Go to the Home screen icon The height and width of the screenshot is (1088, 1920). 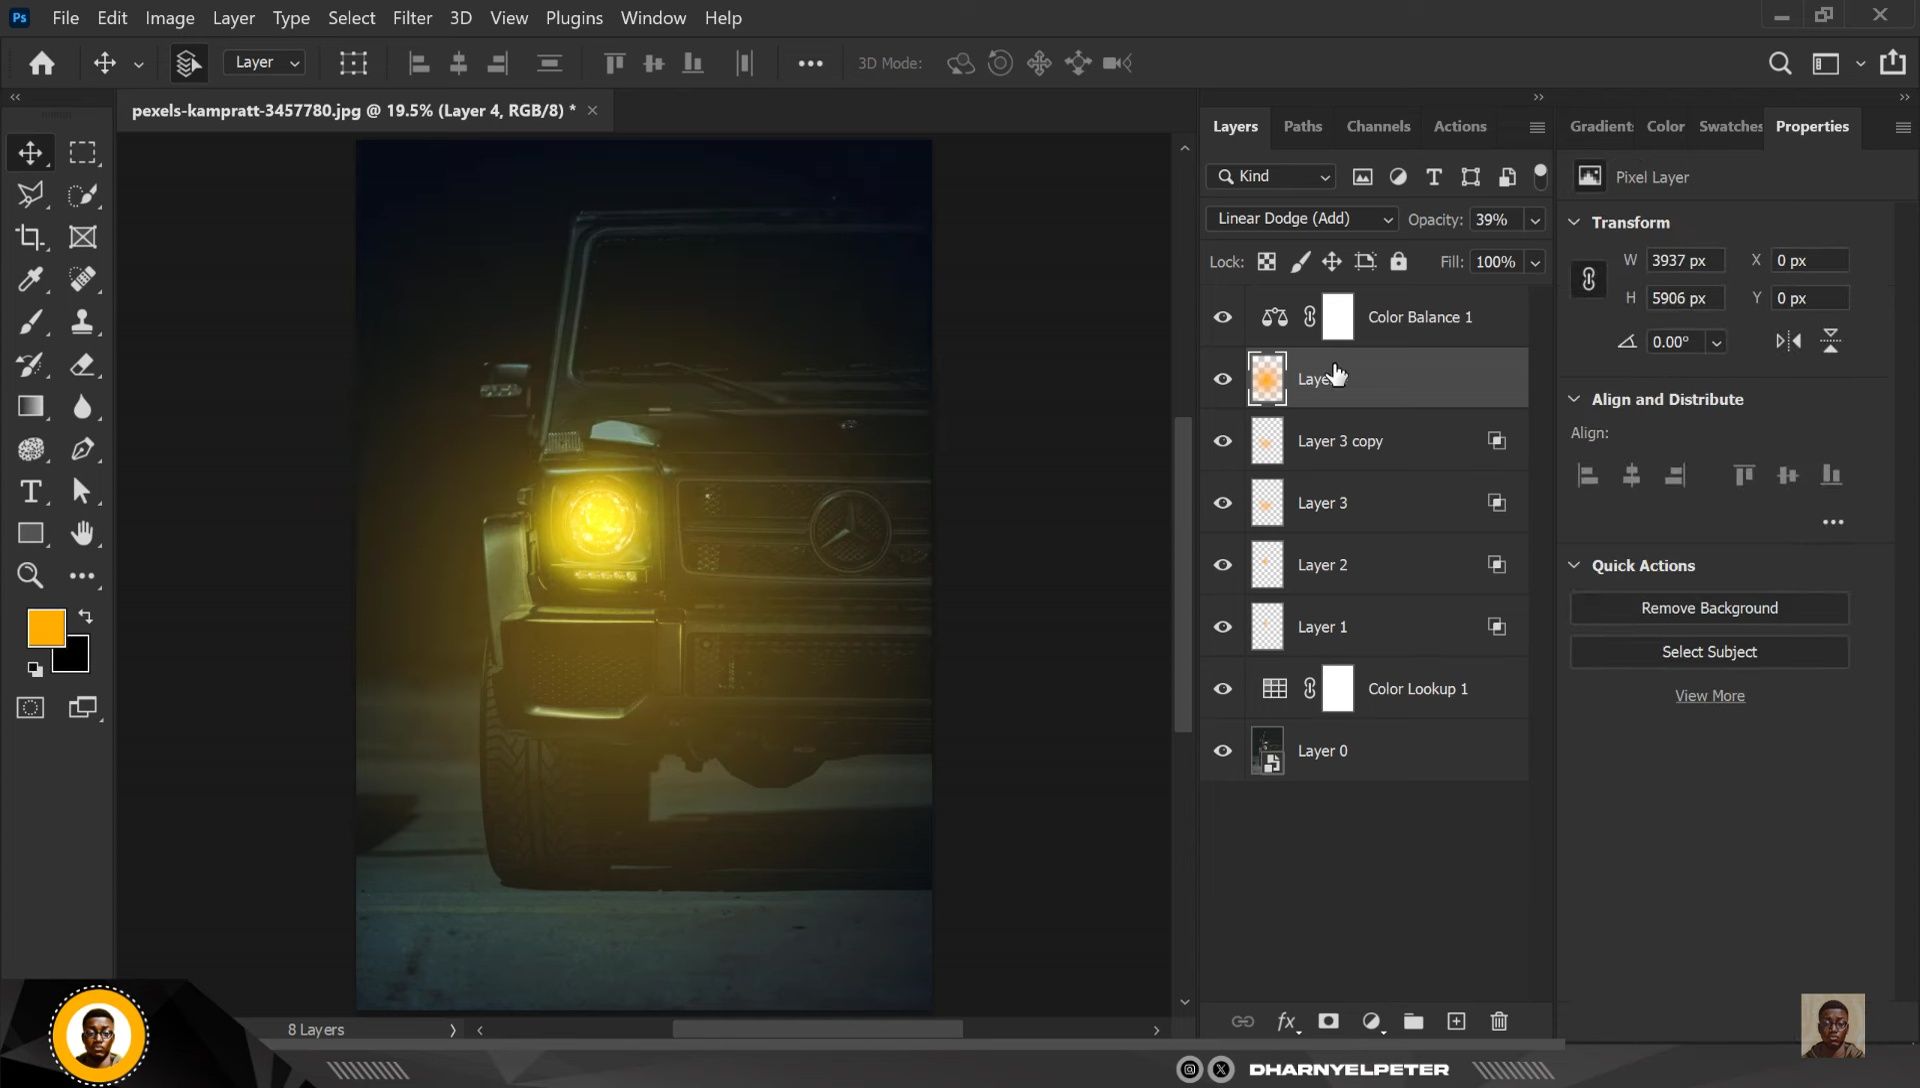[x=42, y=63]
